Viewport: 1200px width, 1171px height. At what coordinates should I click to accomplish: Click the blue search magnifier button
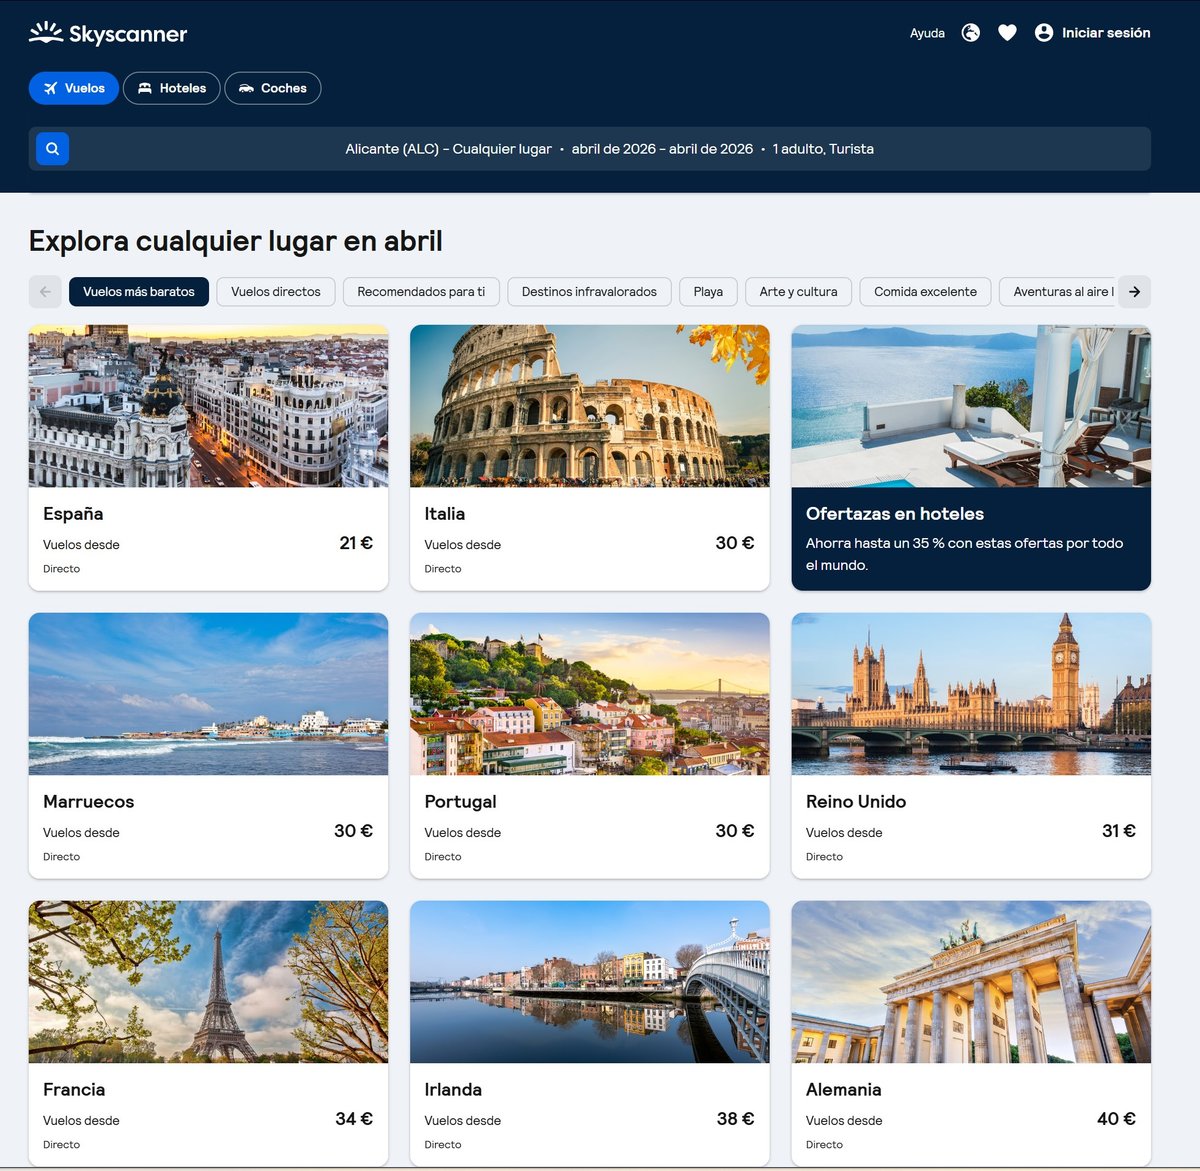point(53,149)
